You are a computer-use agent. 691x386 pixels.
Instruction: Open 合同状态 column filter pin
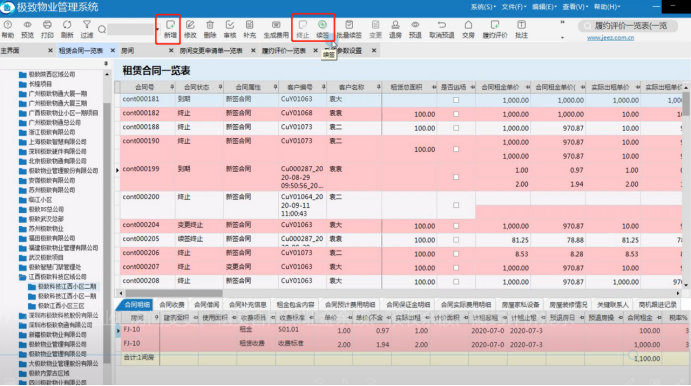coord(220,87)
